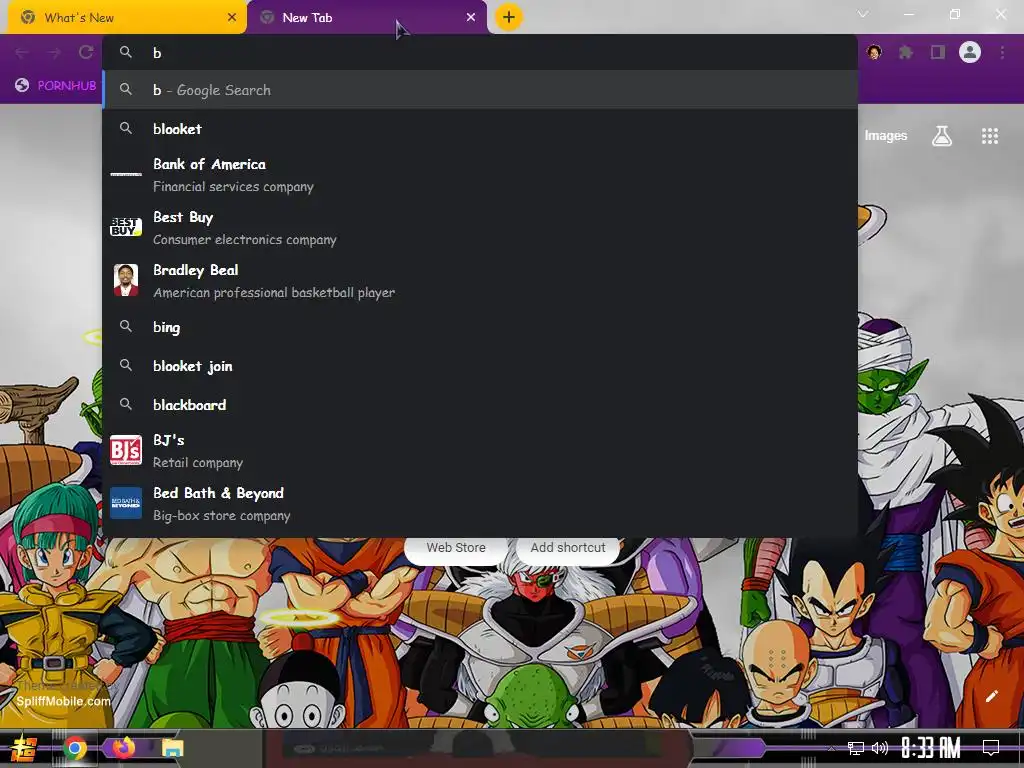
Task: Pick the Bank of America suggestion
Action: pos(480,174)
